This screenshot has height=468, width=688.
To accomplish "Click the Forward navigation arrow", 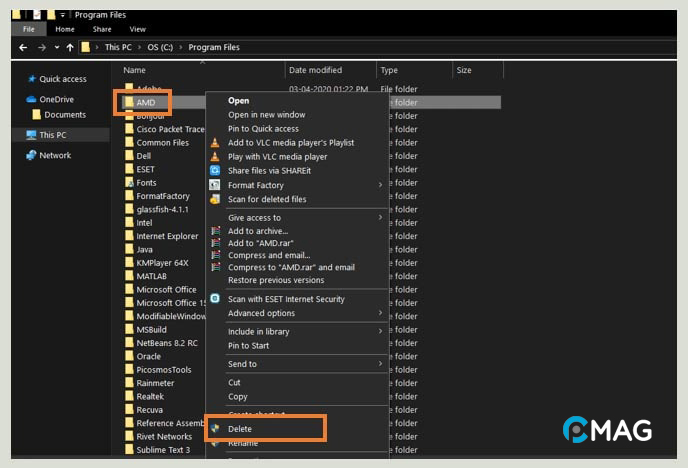I will tap(42, 47).
